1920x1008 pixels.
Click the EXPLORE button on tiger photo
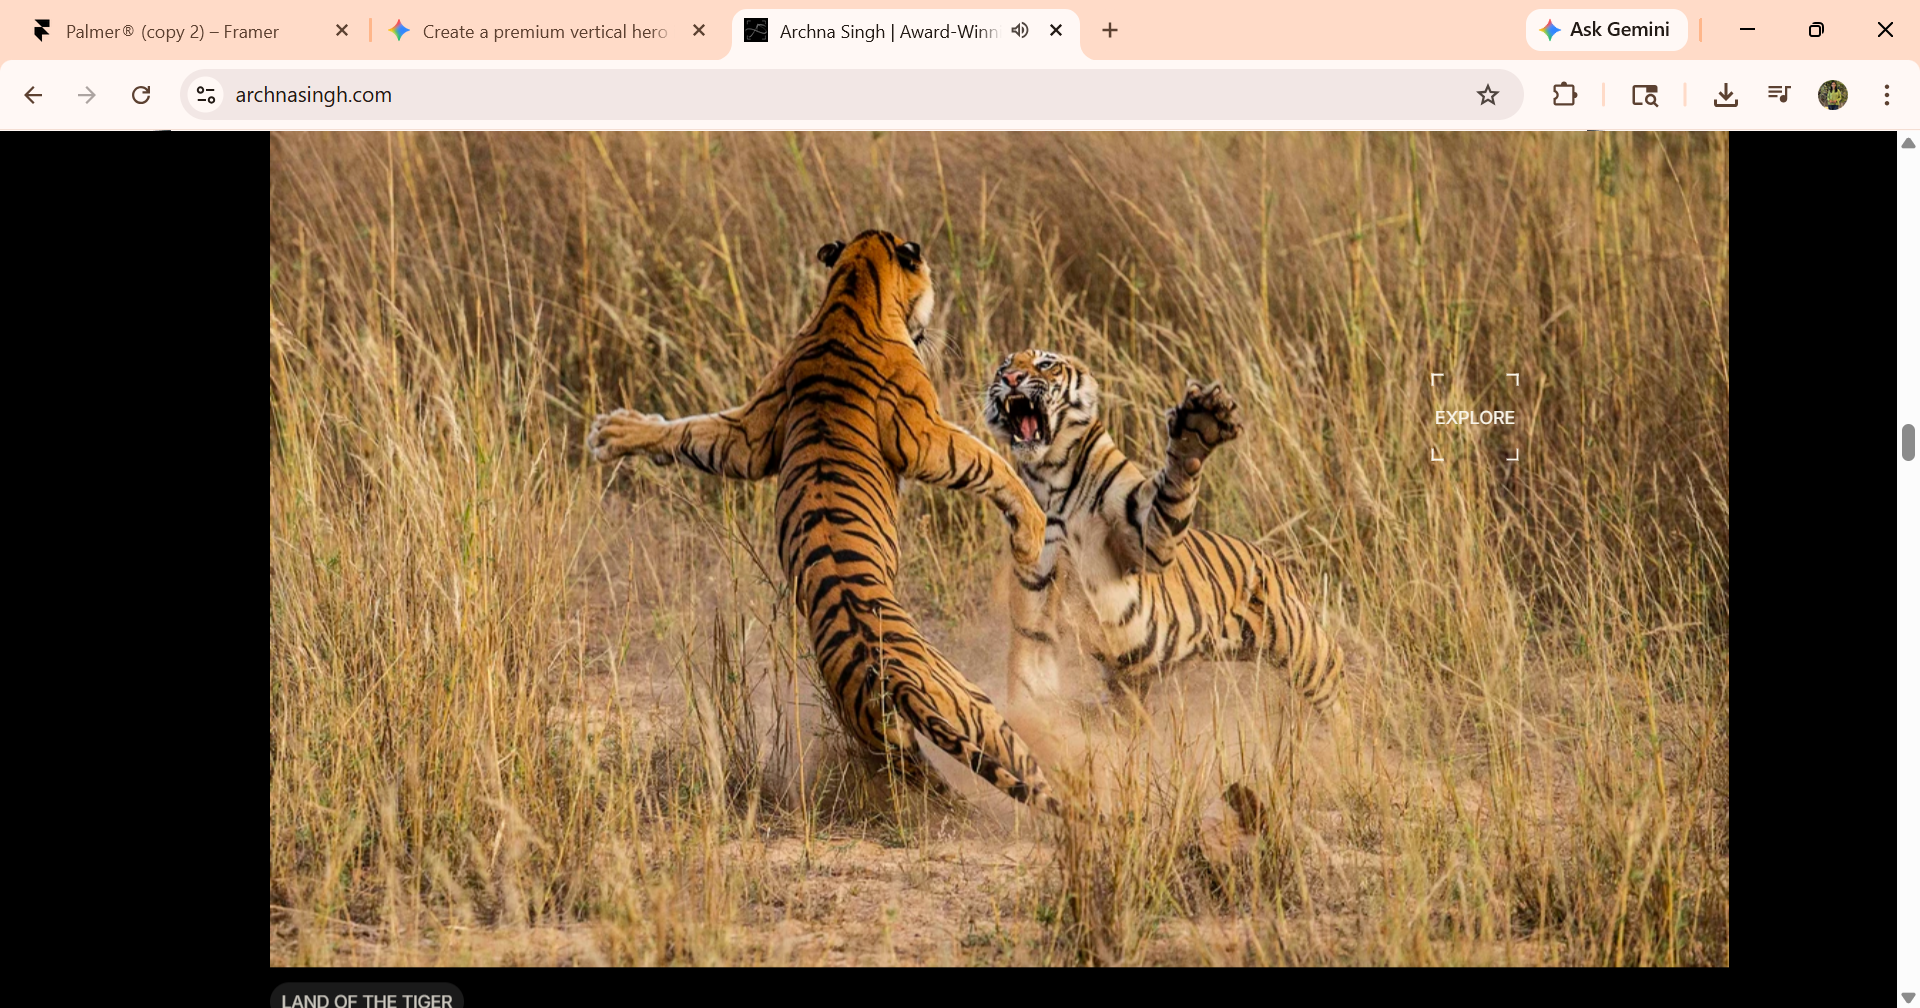click(x=1475, y=418)
